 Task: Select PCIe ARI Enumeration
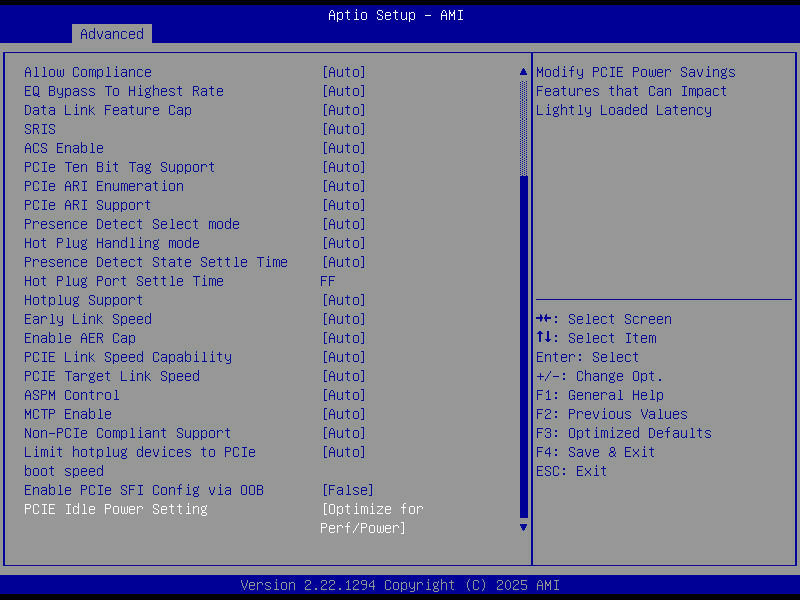pyautogui.click(x=344, y=185)
